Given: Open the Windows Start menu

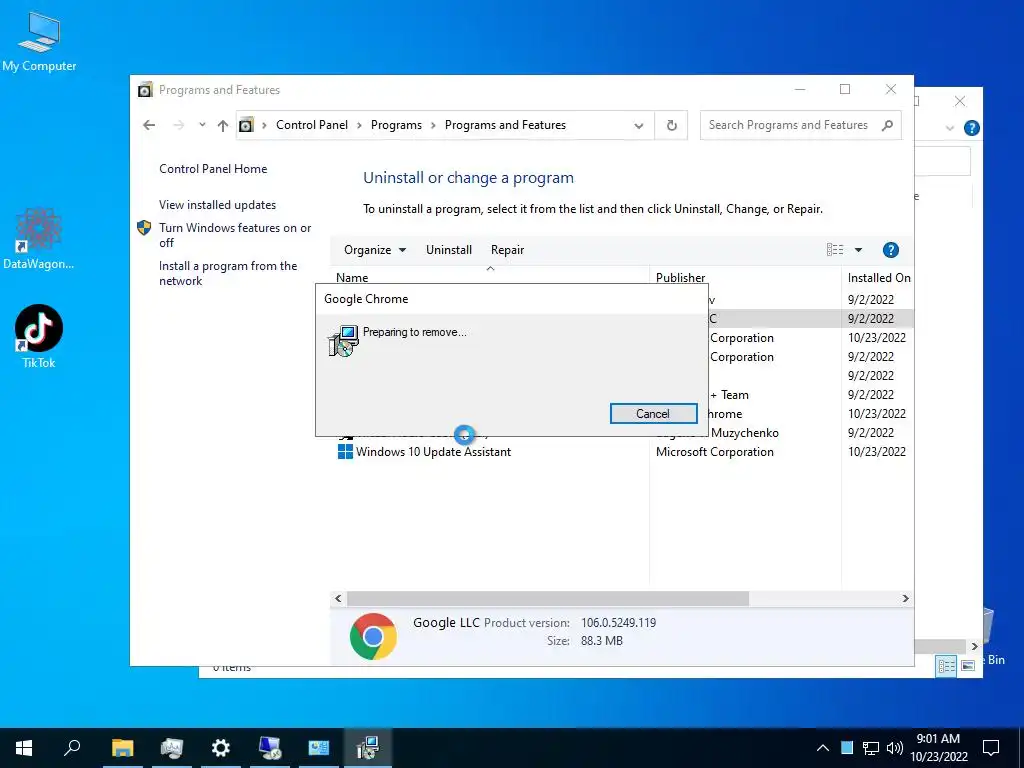Looking at the screenshot, I should click(x=24, y=748).
